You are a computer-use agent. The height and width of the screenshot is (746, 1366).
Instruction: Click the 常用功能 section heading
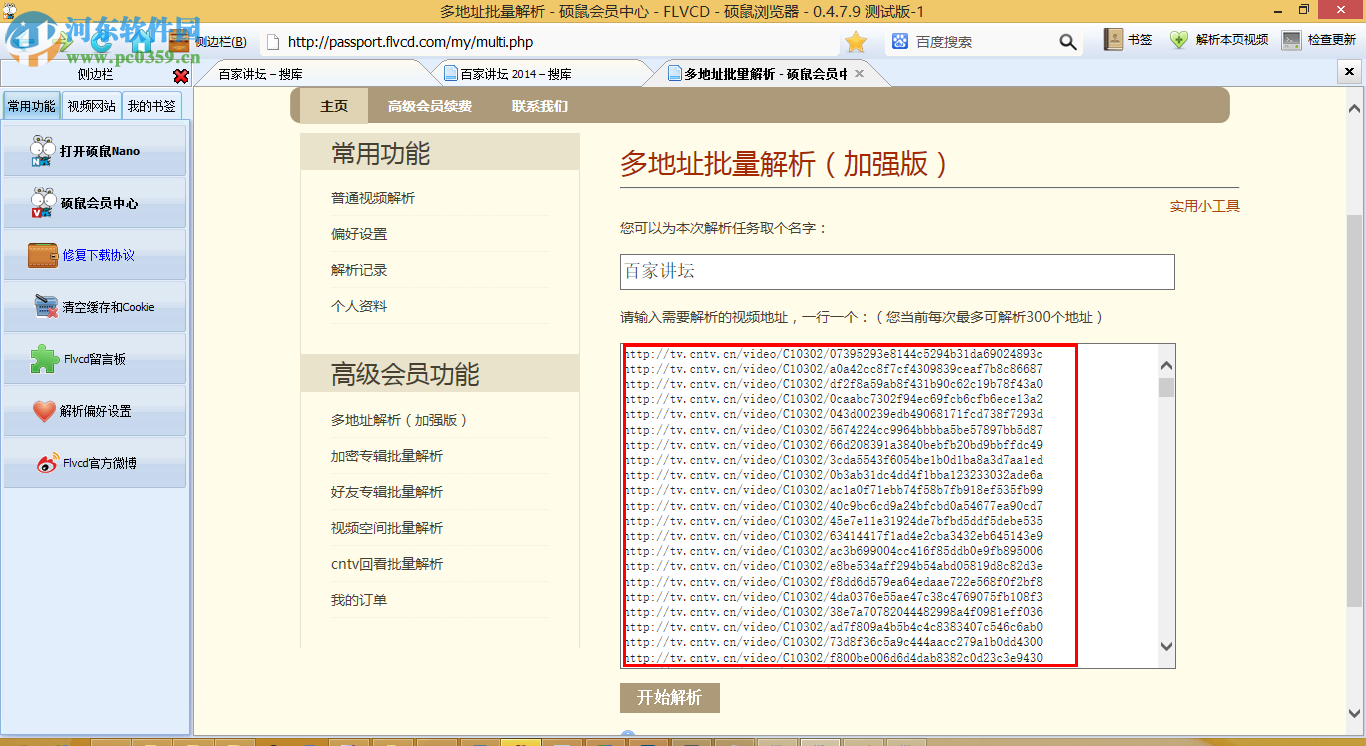click(x=381, y=154)
